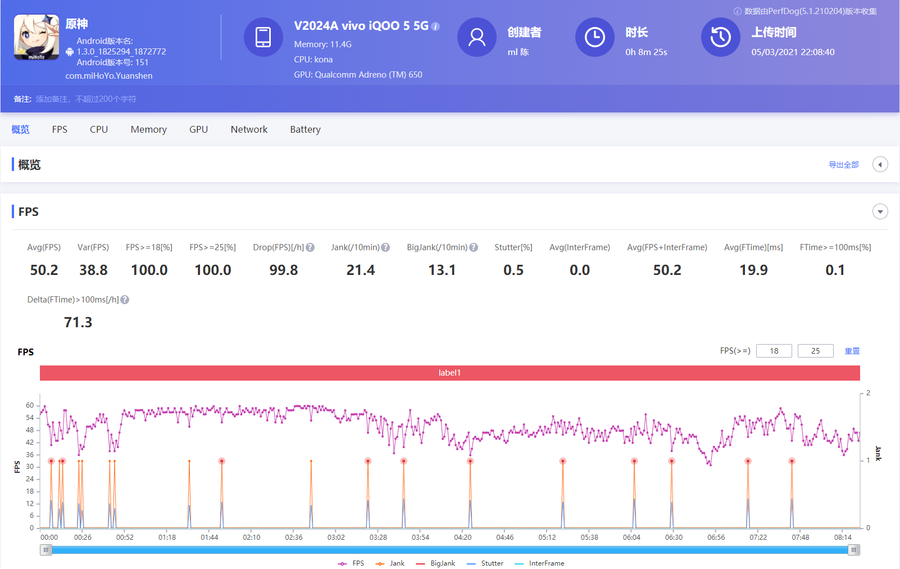This screenshot has width=900, height=569.
Task: Click the reset link beside the FPS thresholds
Action: (852, 351)
